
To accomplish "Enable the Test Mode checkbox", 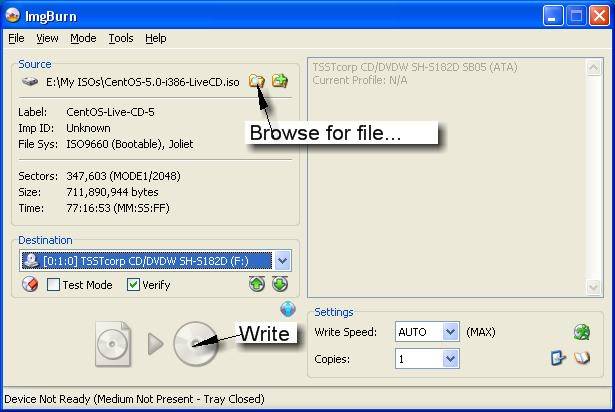I will (54, 285).
